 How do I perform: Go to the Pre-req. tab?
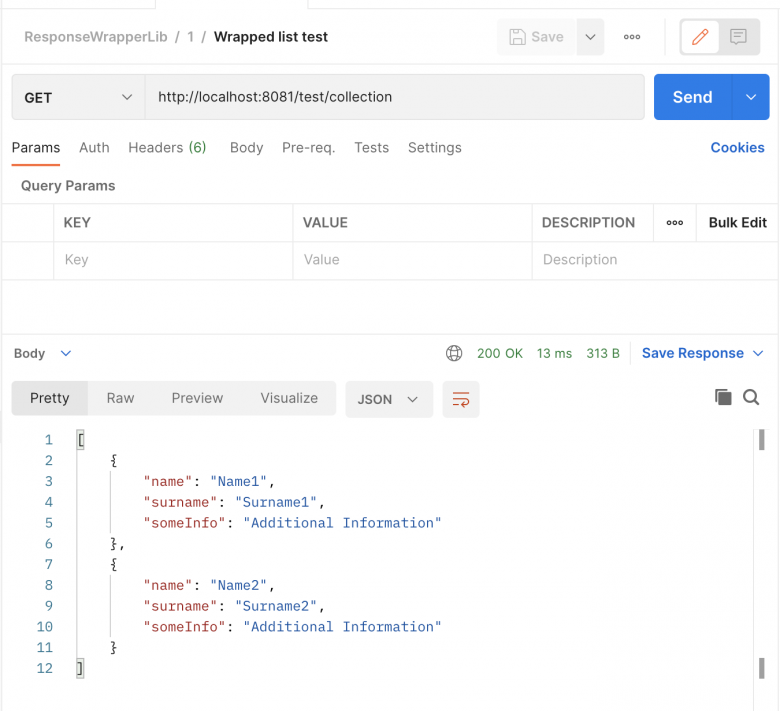pos(308,148)
